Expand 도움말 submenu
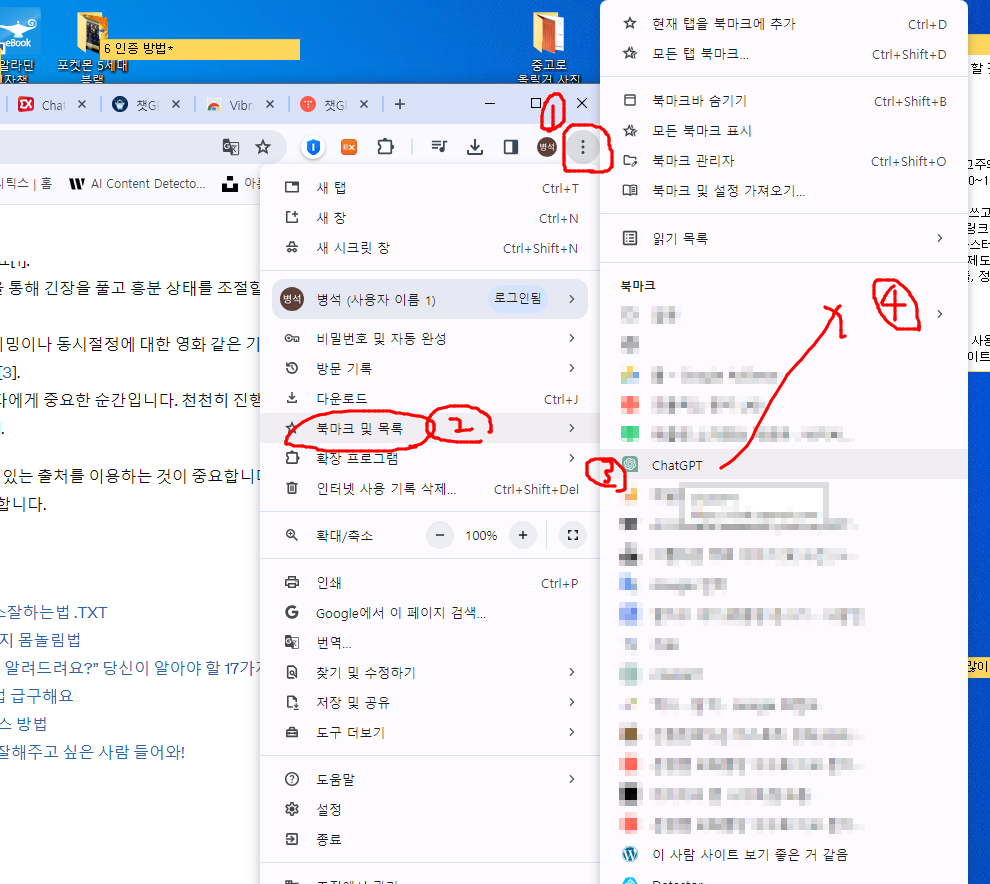The image size is (990, 884). click(x=430, y=779)
